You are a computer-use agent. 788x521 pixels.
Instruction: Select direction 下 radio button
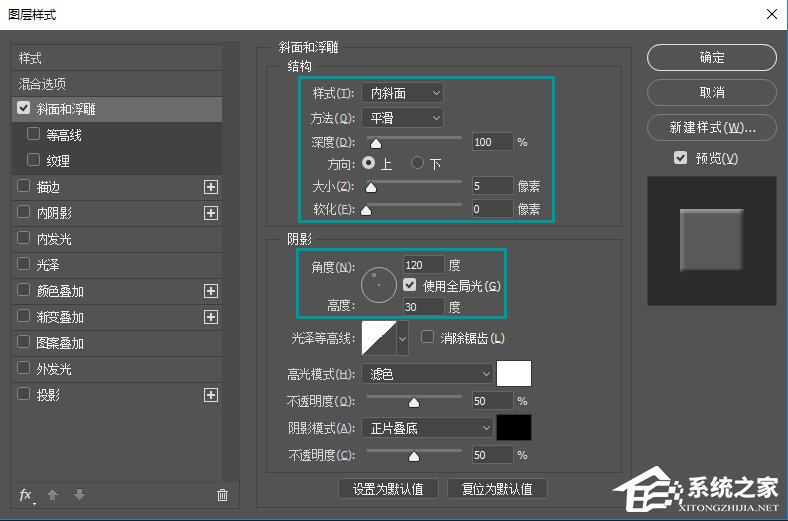click(417, 163)
